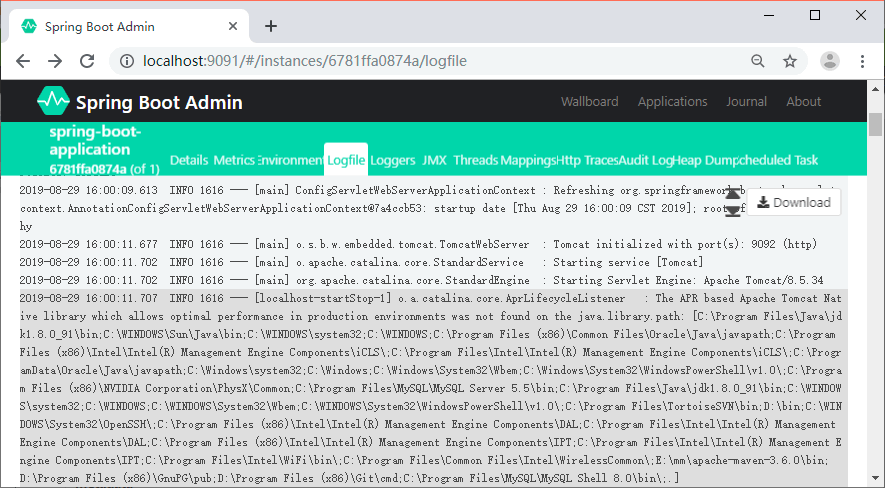The height and width of the screenshot is (488, 885).
Task: Close the Spring Boot Admin tab
Action: [x=233, y=26]
